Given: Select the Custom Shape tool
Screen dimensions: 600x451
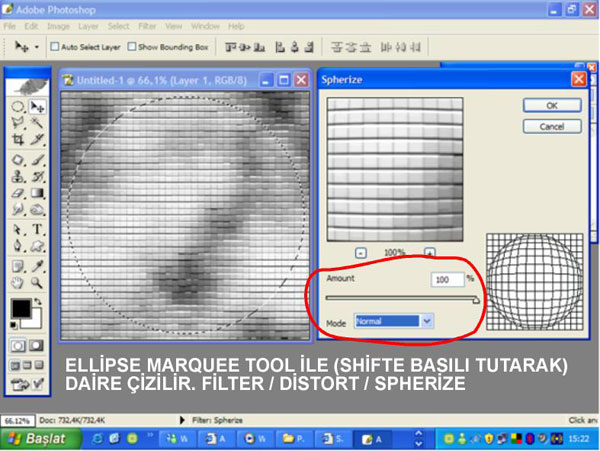Looking at the screenshot, I should click(37, 246).
